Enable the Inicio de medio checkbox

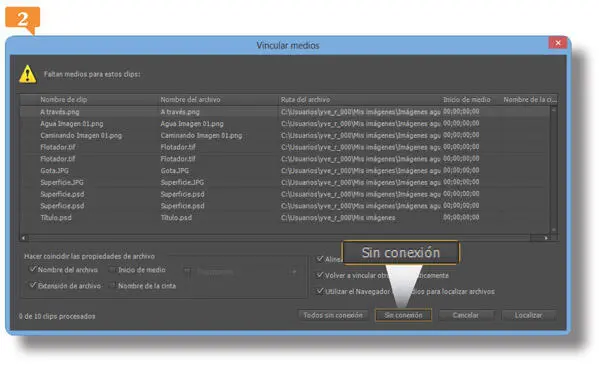click(112, 270)
